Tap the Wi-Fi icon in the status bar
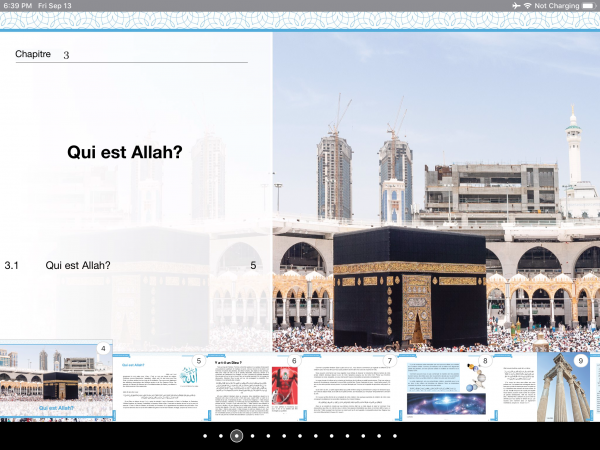The image size is (600, 450). [x=527, y=6]
